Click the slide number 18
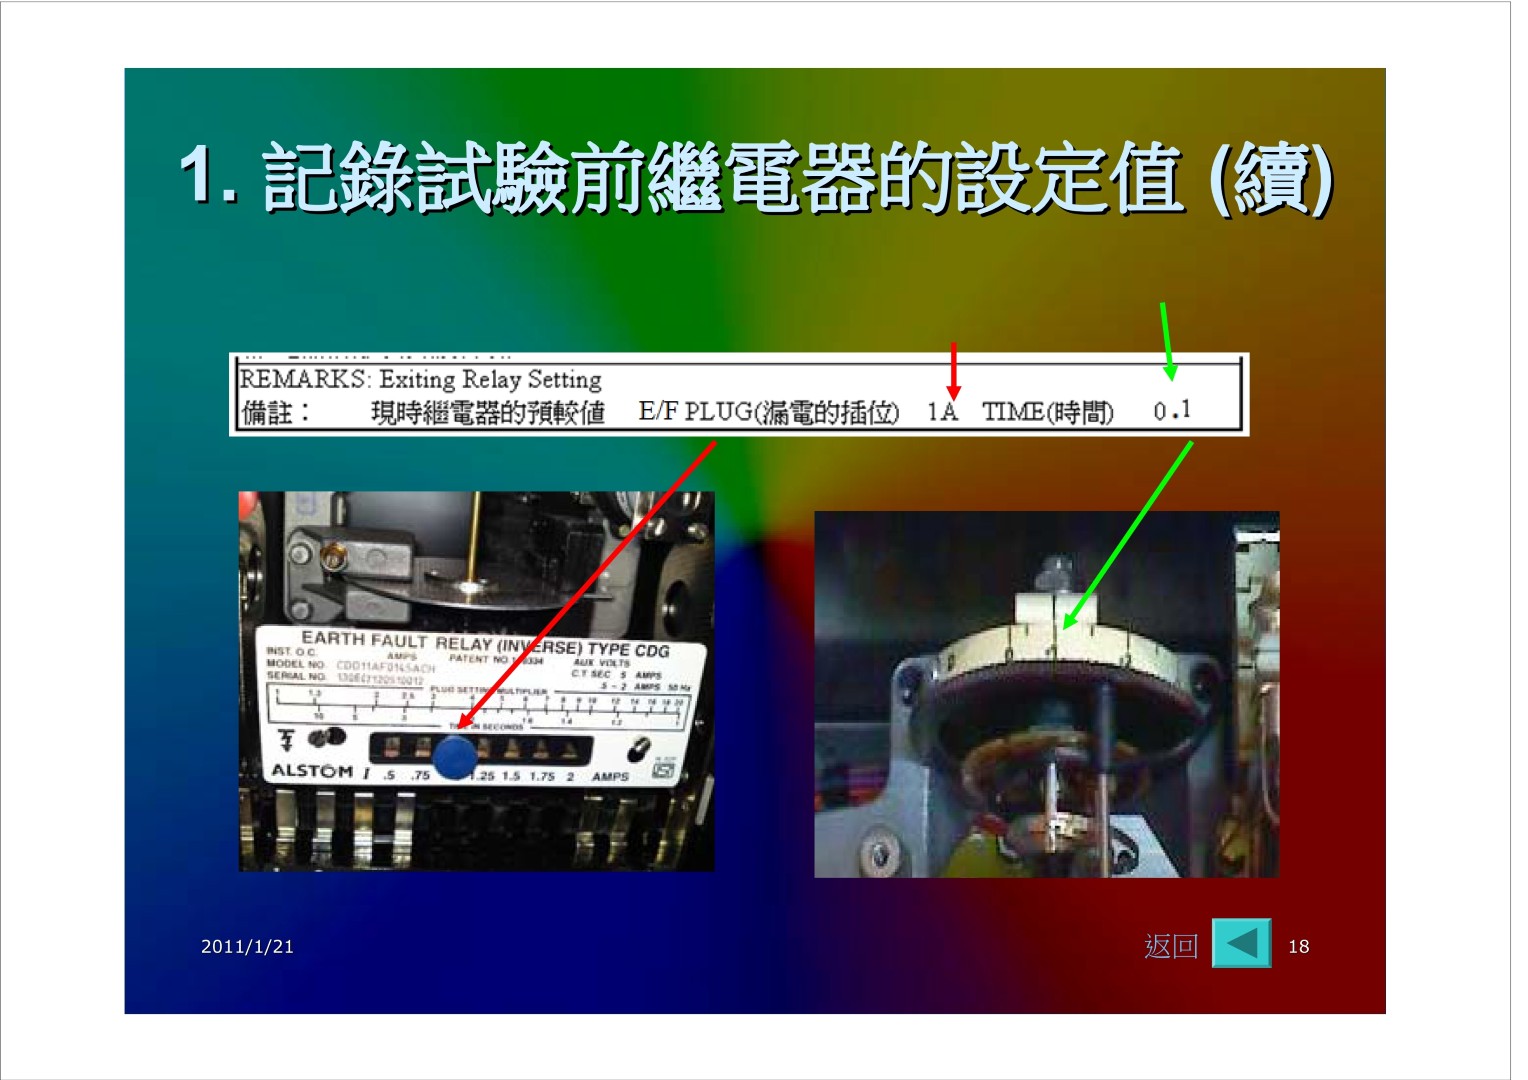The image size is (1528, 1080). [x=1298, y=947]
